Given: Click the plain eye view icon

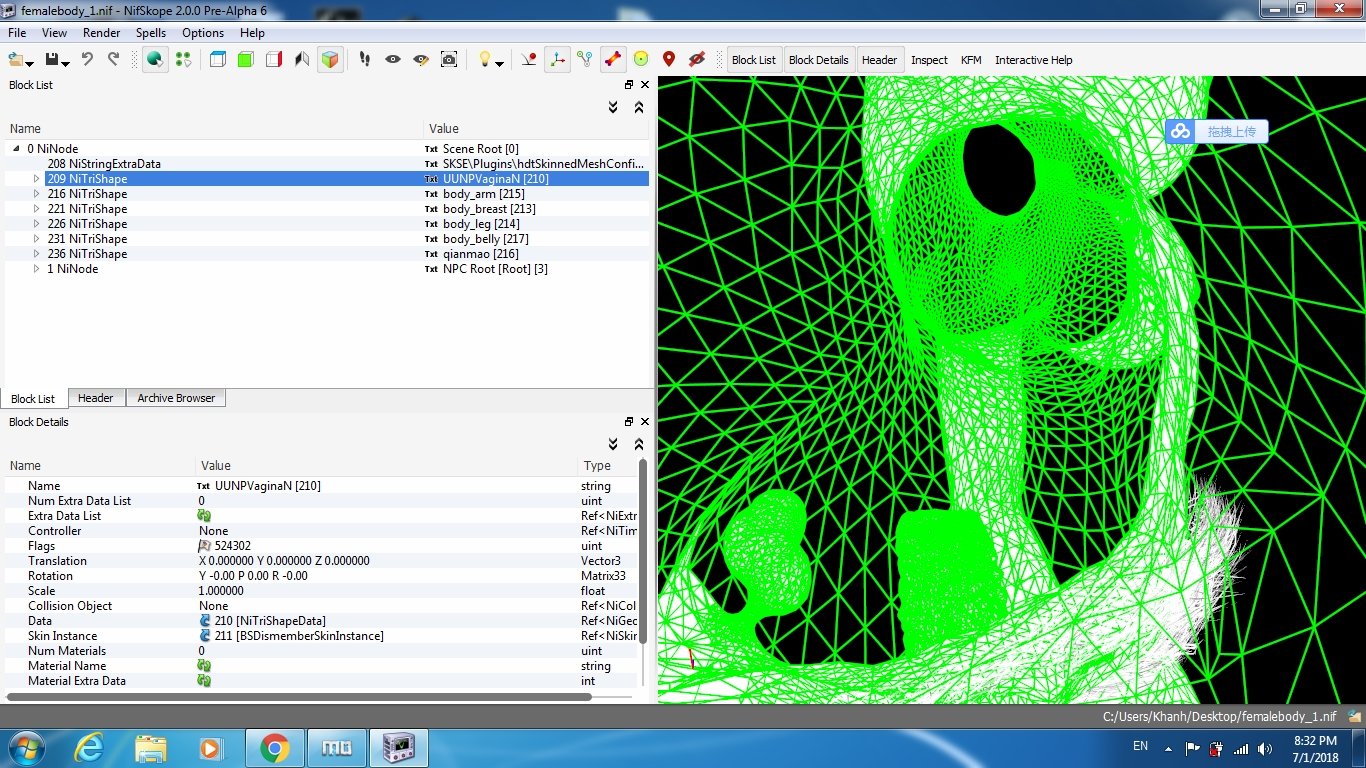Looking at the screenshot, I should tap(393, 60).
